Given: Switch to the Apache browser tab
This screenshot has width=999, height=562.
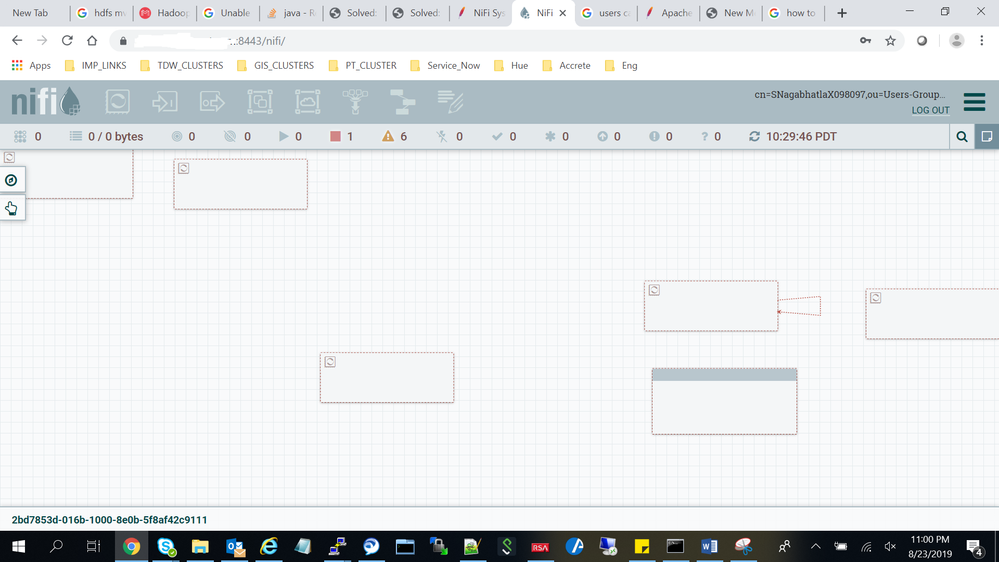Looking at the screenshot, I should point(669,13).
